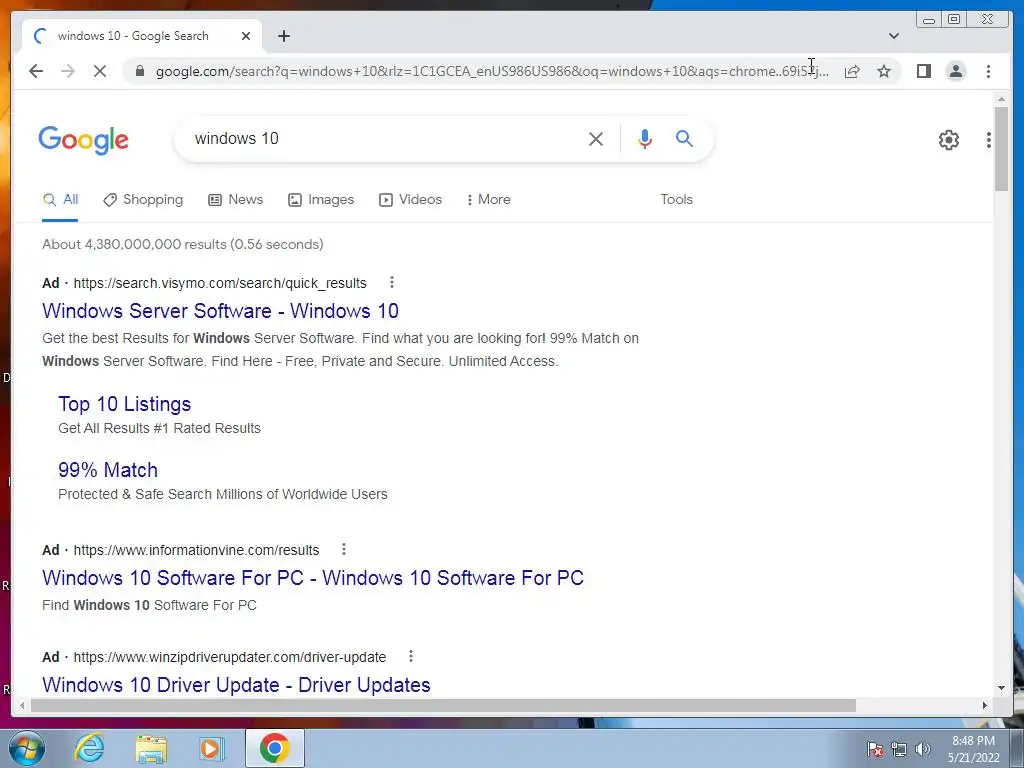Open 'Windows 10 Driver Update' ad link

[x=236, y=685]
